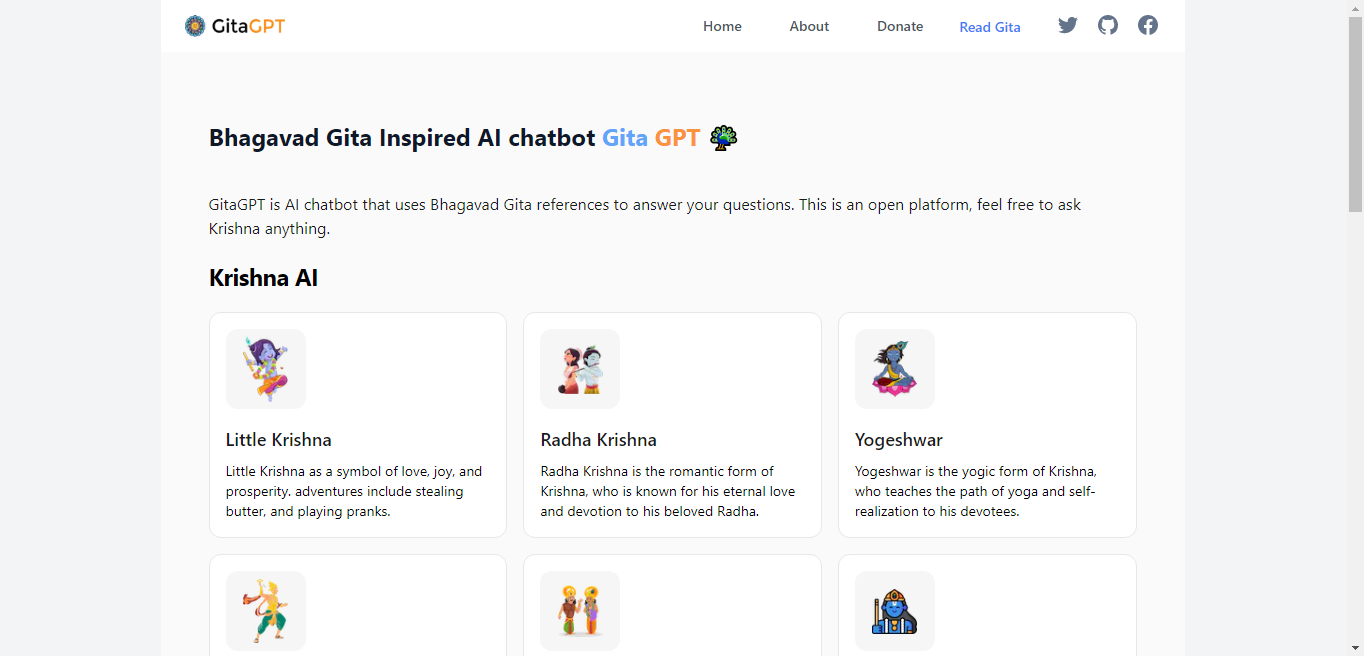
Task: Click the dancing figure avatar in second row
Action: [x=266, y=611]
